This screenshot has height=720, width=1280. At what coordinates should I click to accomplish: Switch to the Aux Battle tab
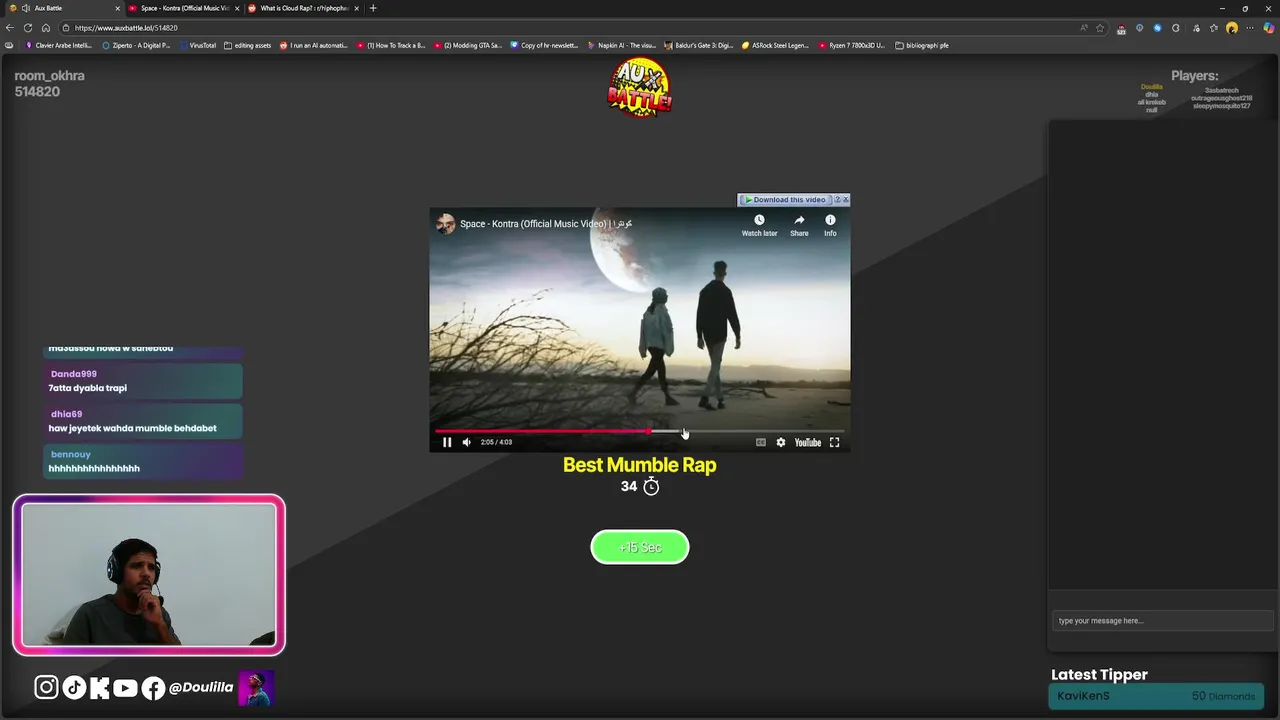[x=65, y=8]
